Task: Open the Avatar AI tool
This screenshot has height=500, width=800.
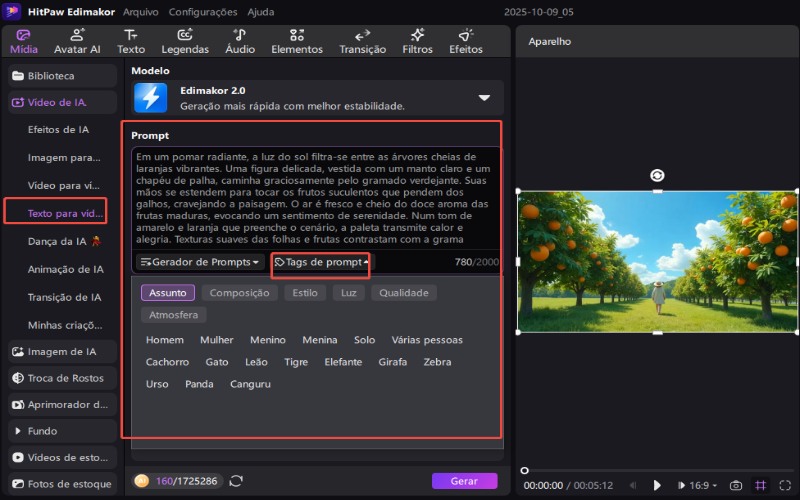Action: [77, 42]
